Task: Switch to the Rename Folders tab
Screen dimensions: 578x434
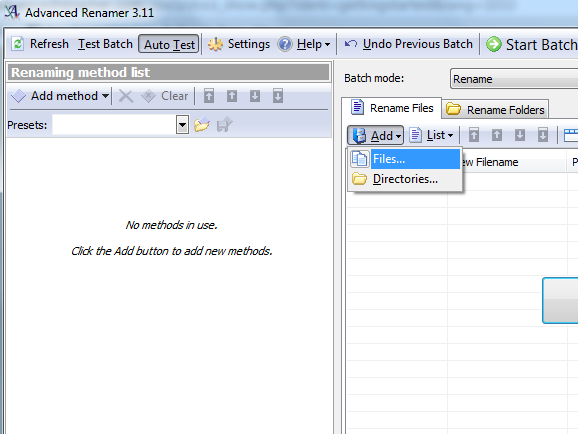Action: click(495, 109)
